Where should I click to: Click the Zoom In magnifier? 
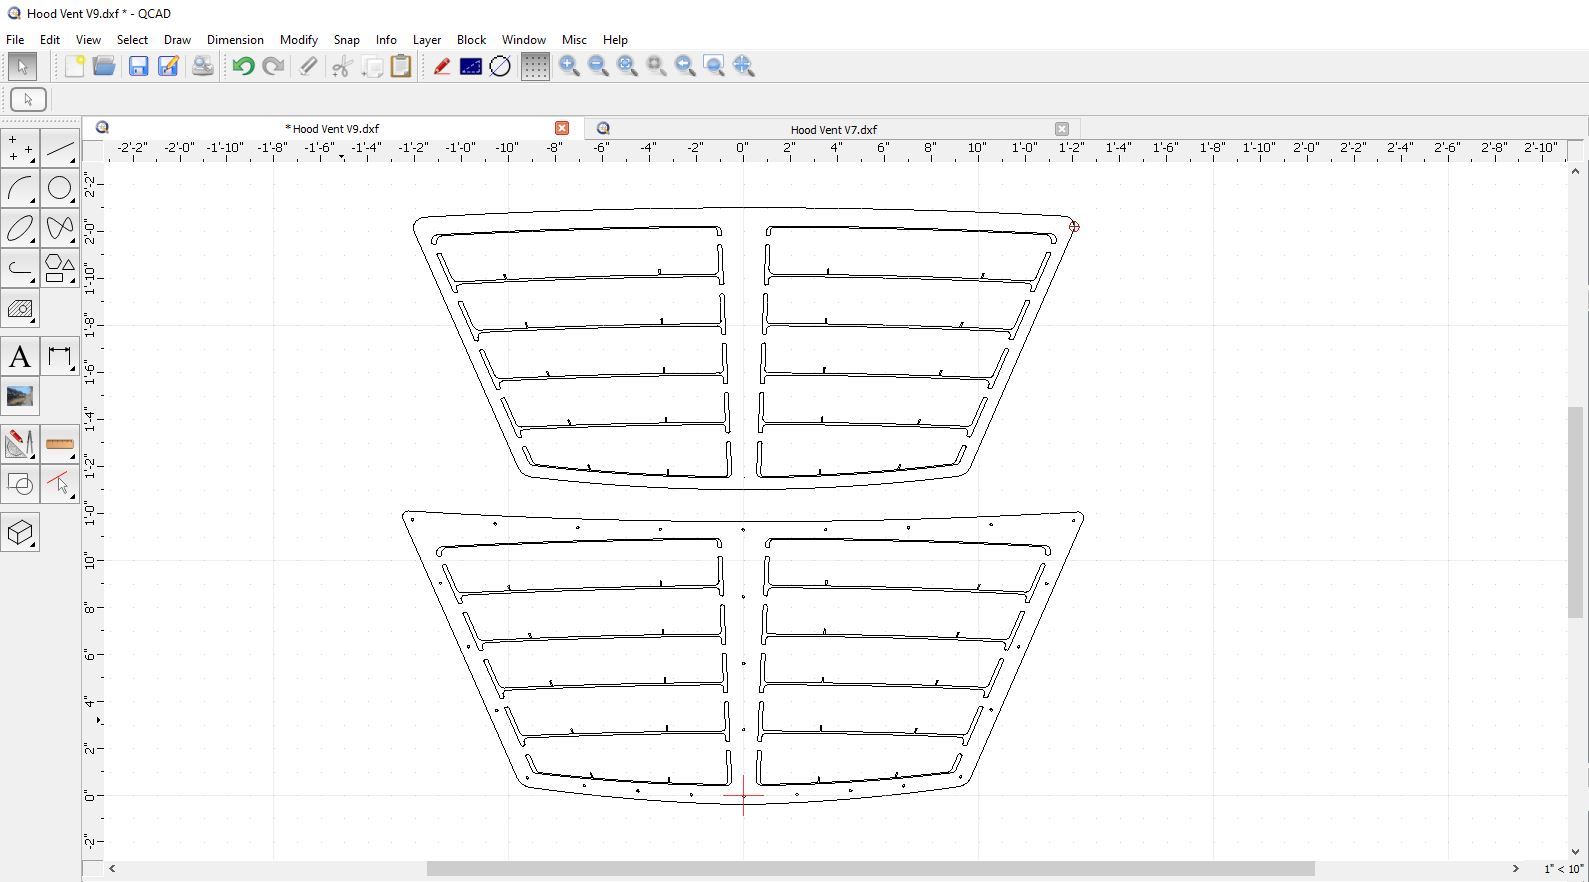tap(570, 67)
